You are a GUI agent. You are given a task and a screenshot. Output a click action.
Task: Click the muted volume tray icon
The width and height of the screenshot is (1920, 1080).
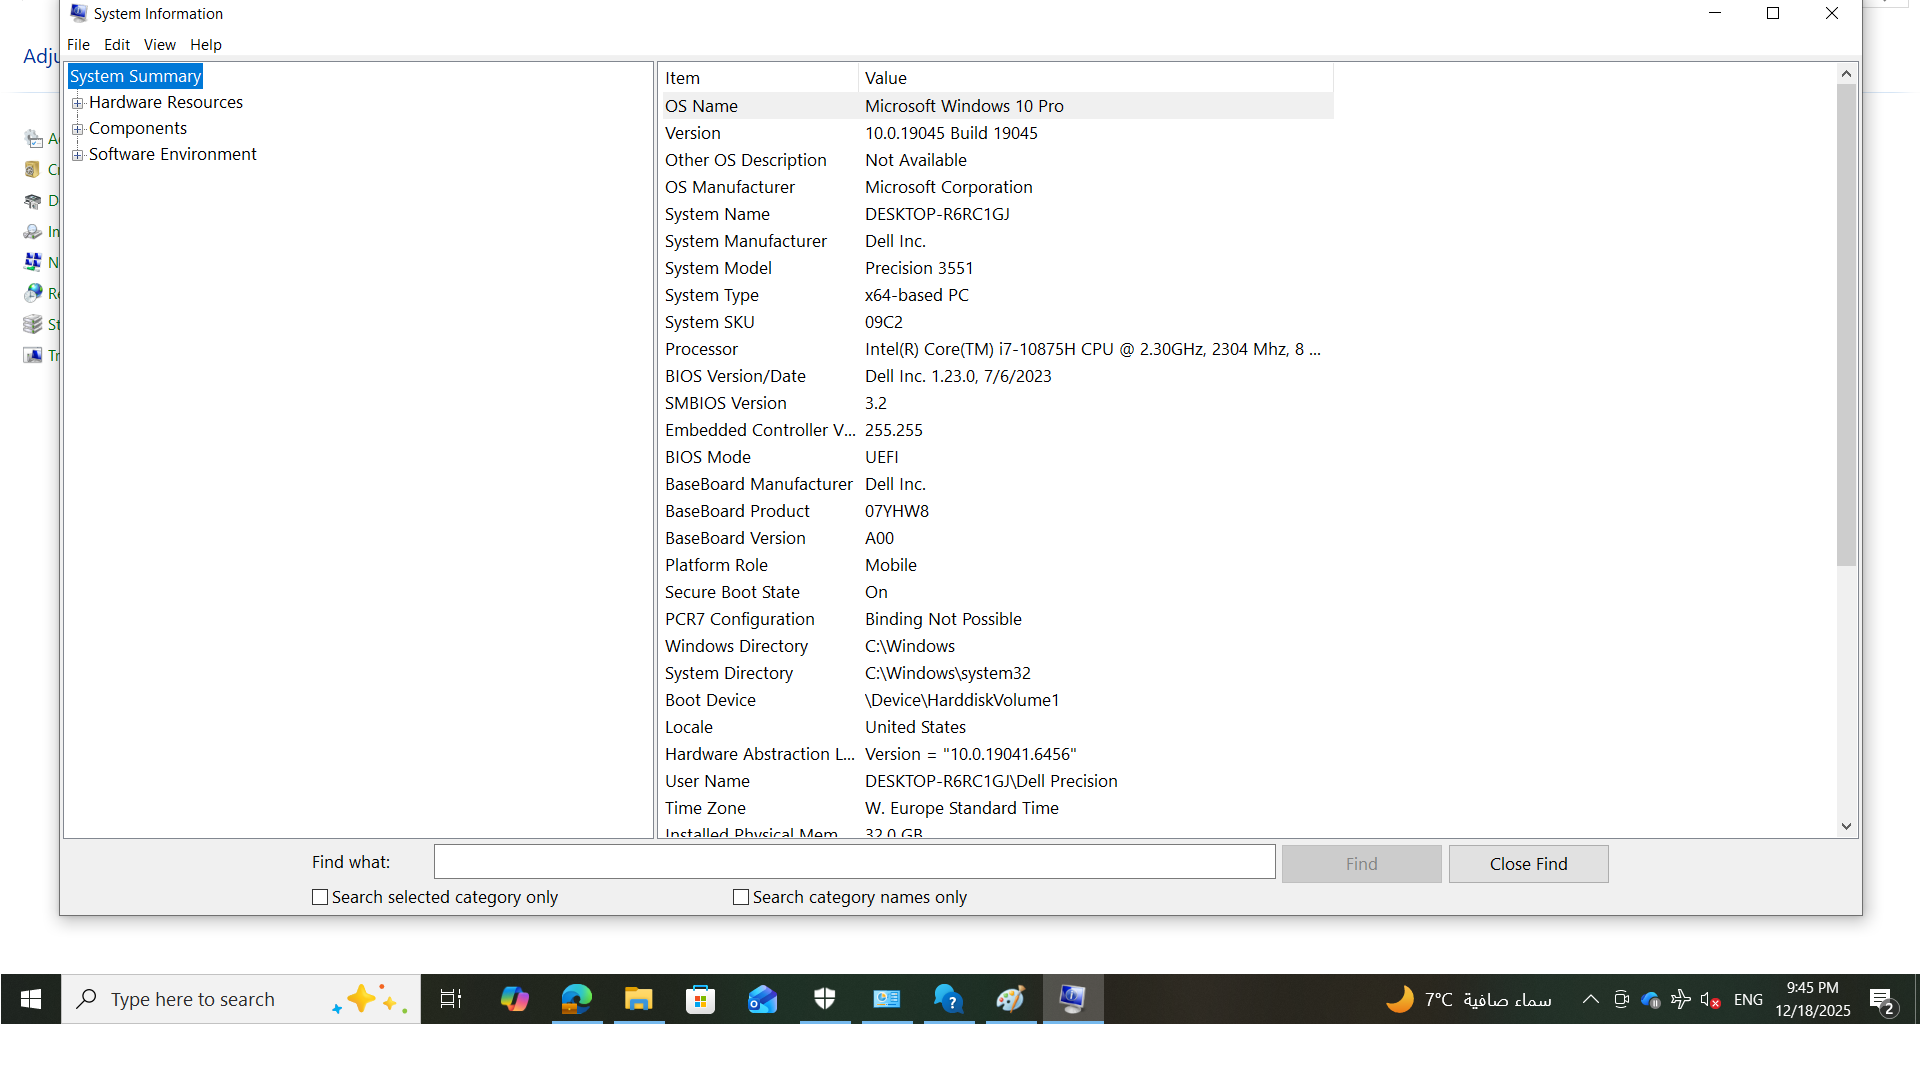(x=1710, y=1000)
